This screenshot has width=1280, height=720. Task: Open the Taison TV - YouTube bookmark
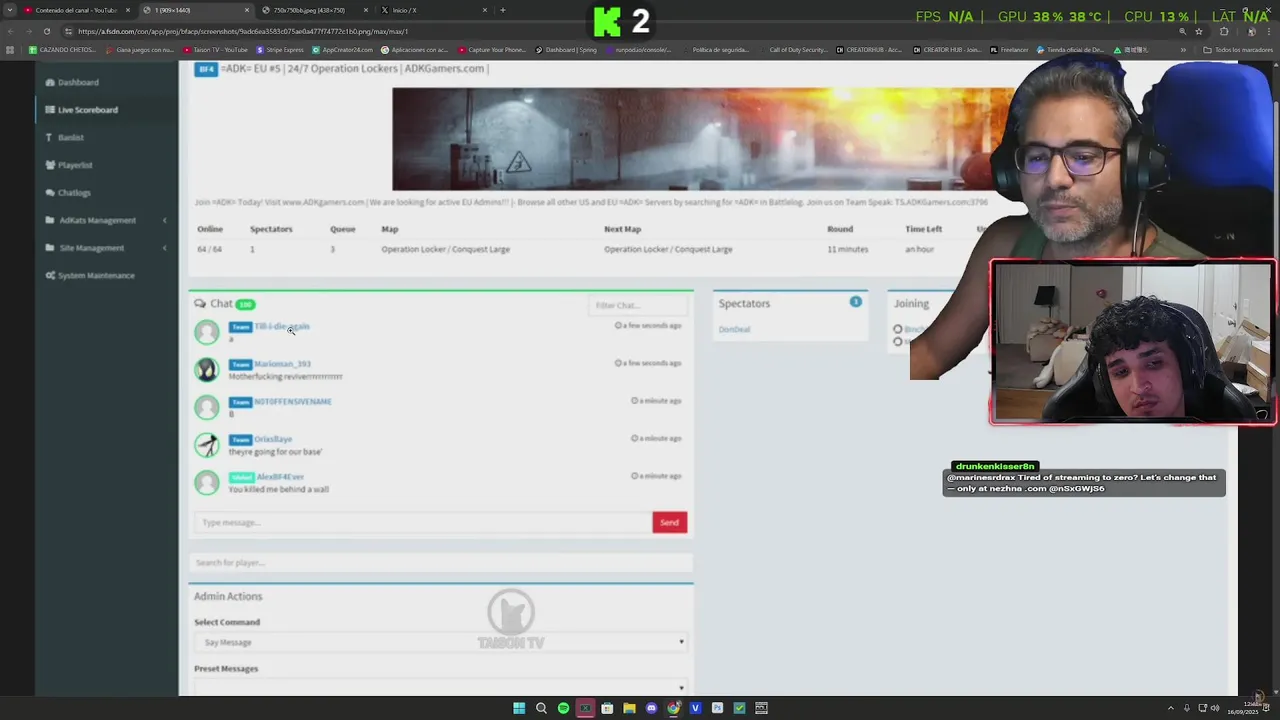point(216,49)
